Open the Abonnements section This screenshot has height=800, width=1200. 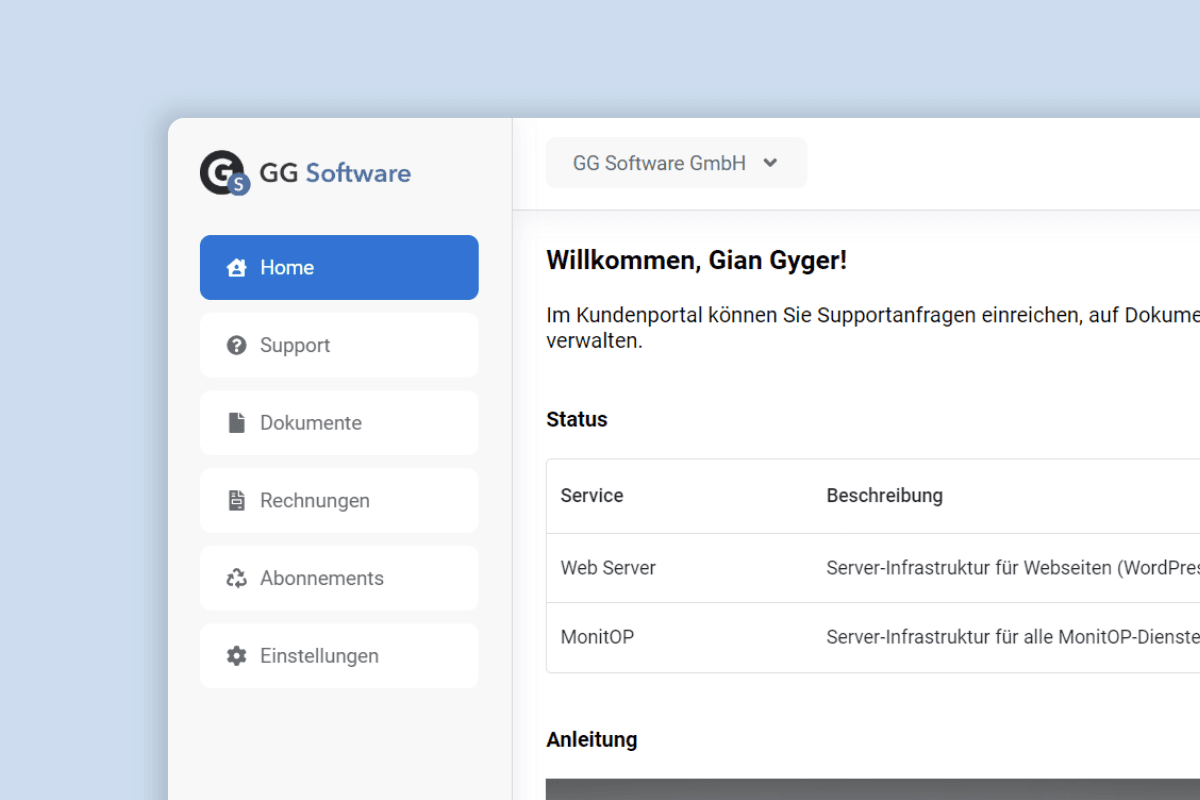339,578
